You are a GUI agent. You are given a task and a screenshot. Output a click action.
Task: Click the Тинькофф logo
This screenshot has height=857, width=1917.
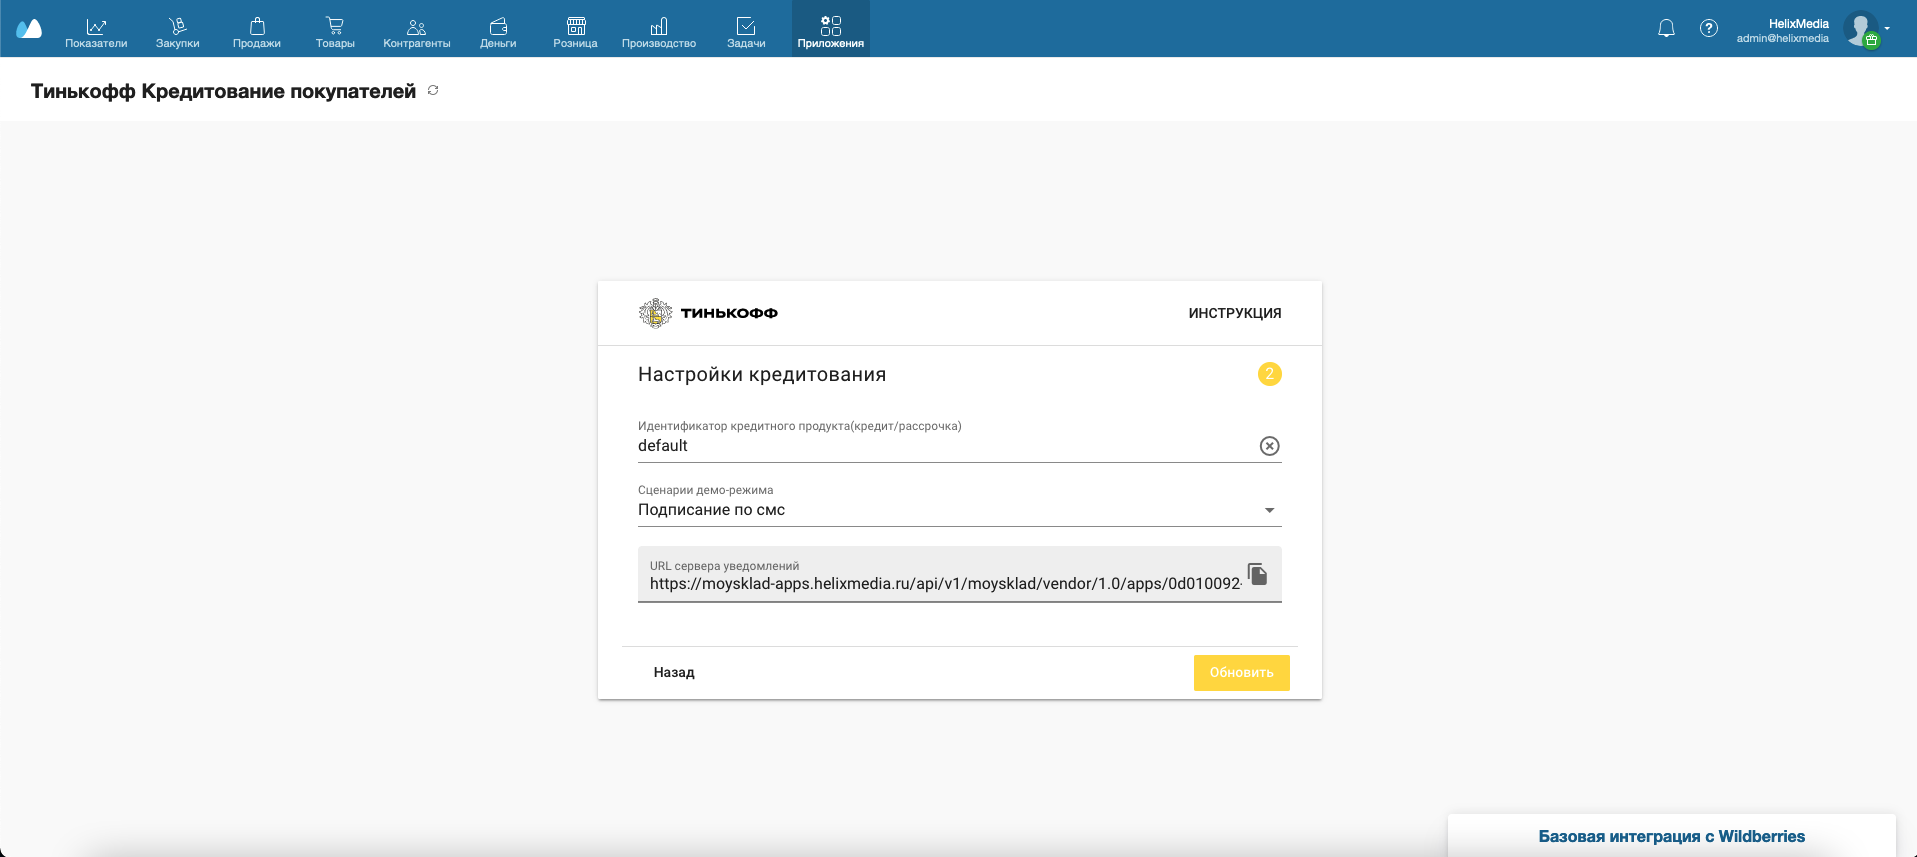[x=708, y=313]
